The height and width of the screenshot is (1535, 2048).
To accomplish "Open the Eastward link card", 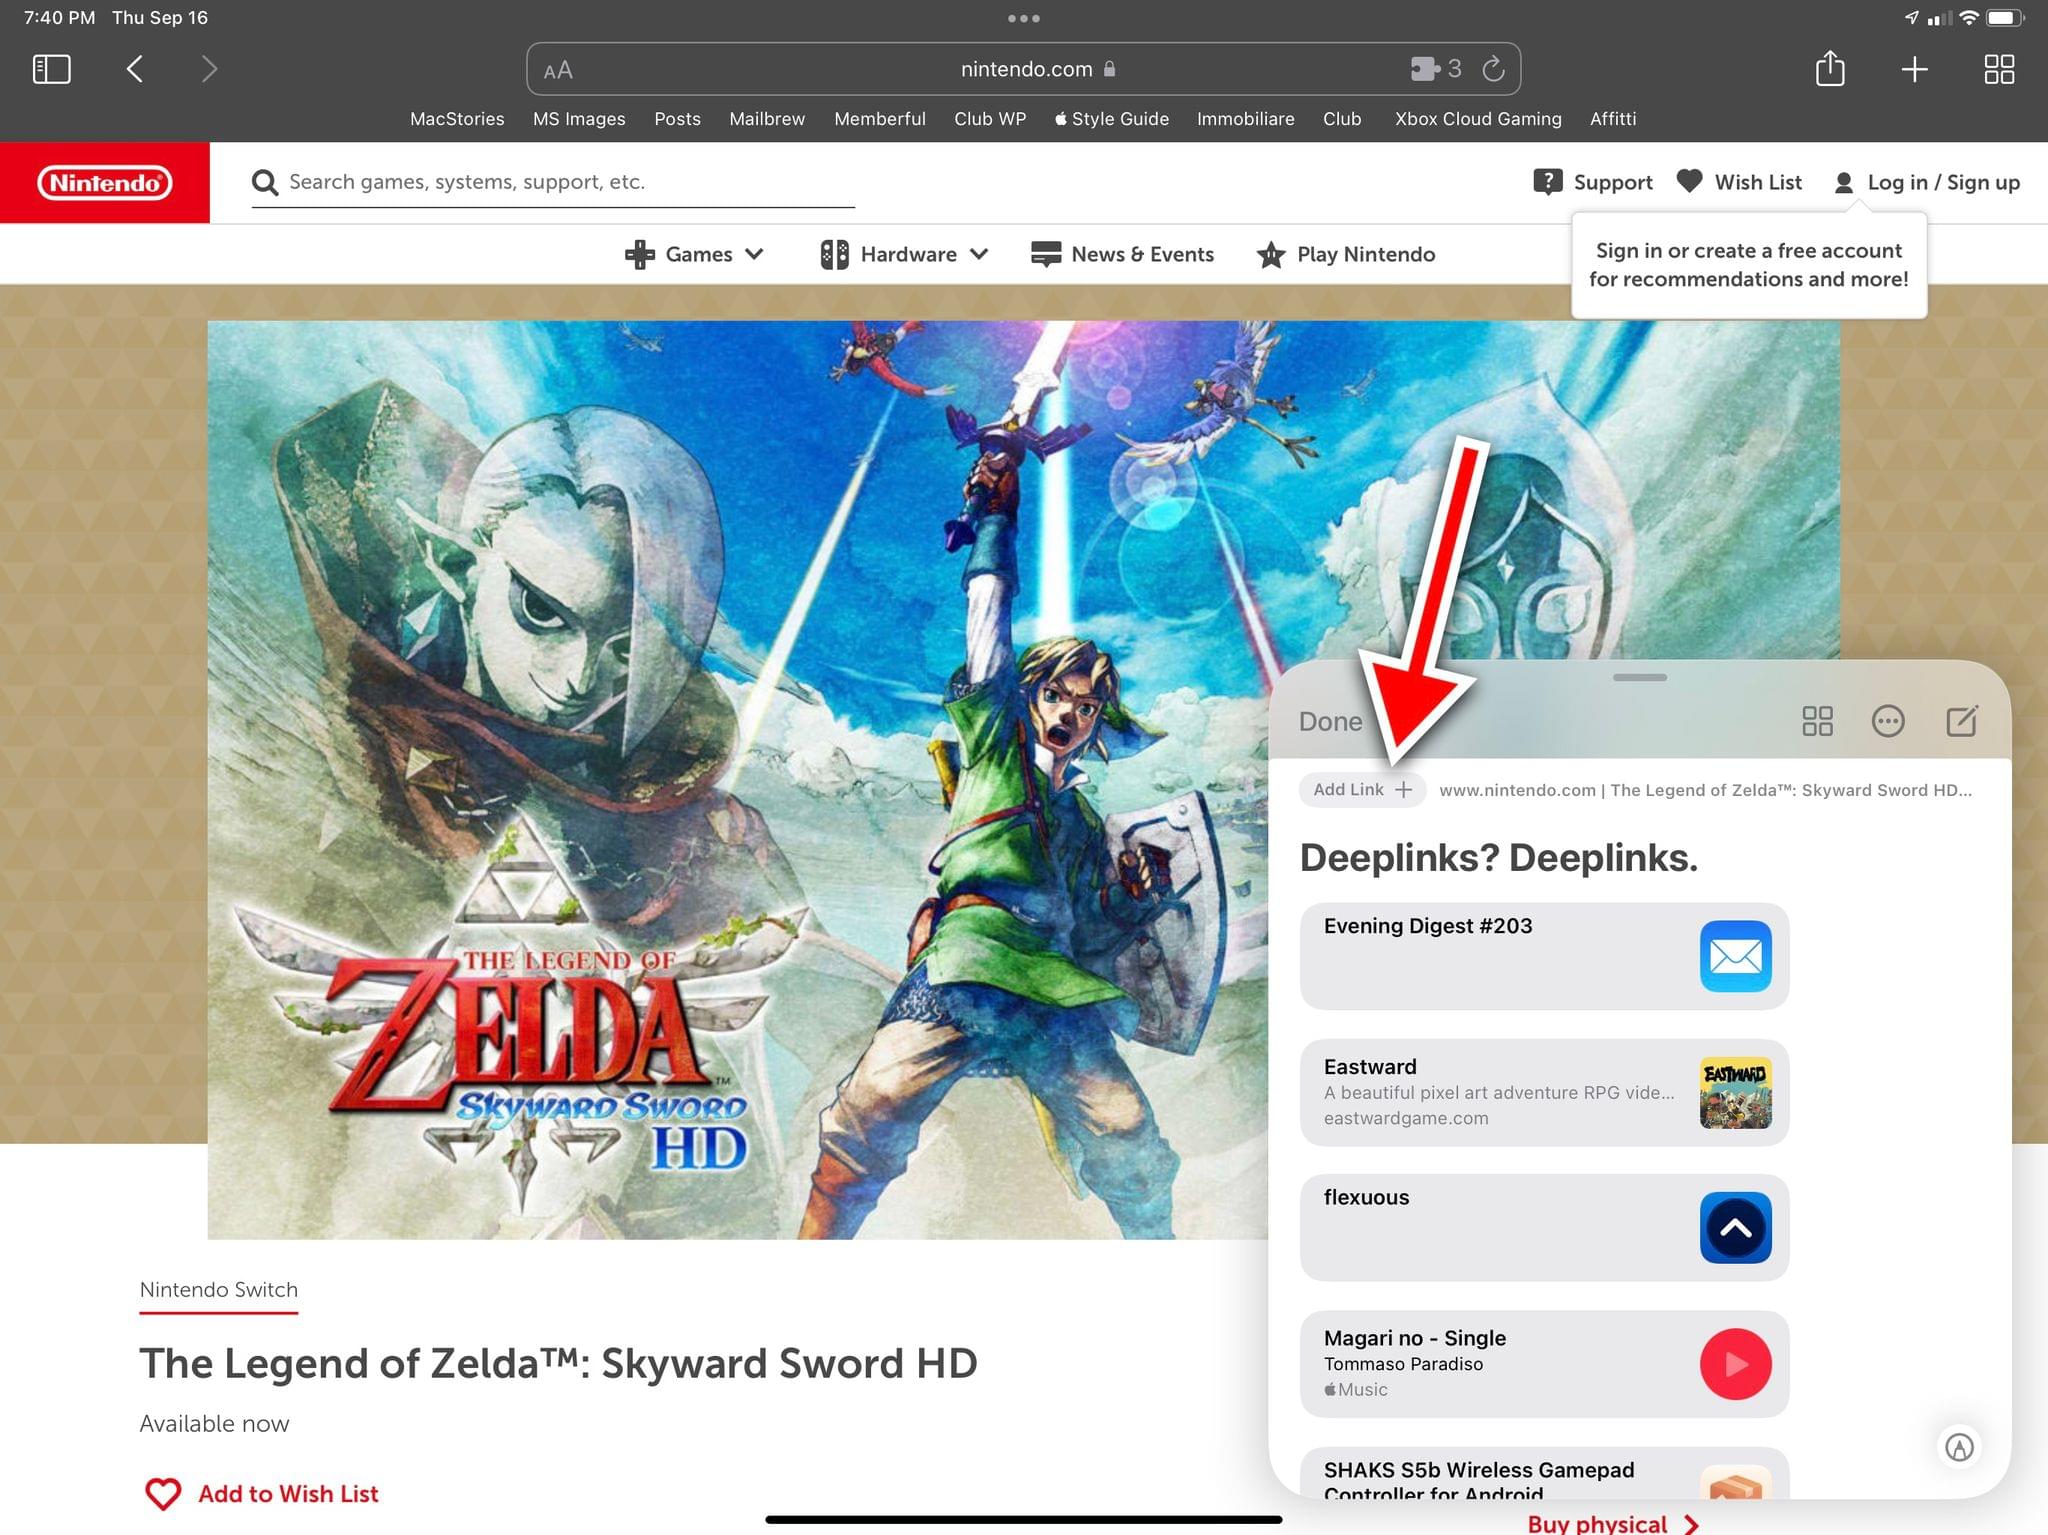I will coord(1544,1092).
